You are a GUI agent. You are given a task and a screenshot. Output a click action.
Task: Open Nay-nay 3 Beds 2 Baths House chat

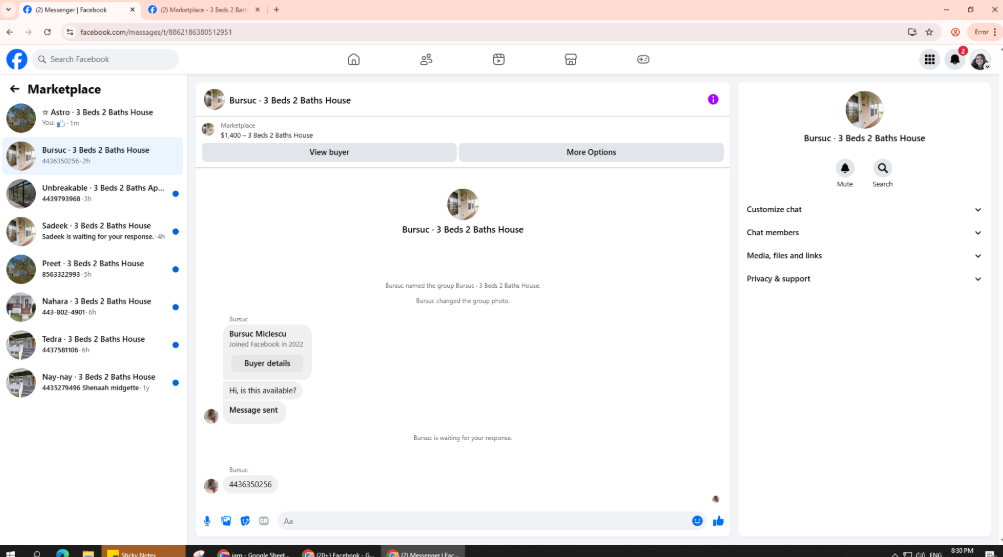[93, 382]
